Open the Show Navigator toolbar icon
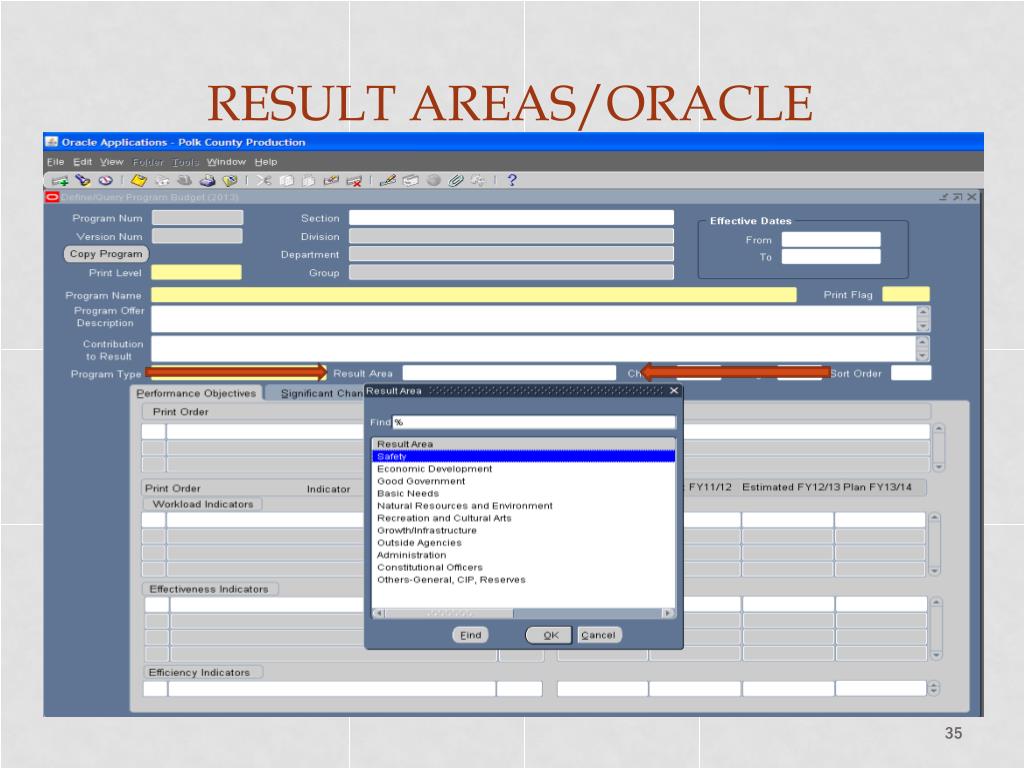 [106, 180]
